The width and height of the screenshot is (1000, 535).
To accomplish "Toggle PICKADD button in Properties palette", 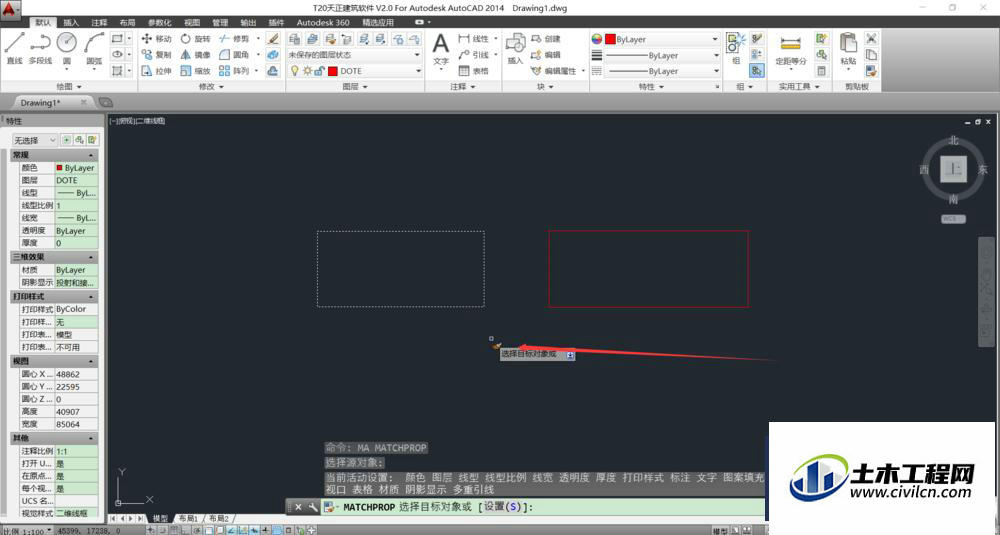I will 66,140.
